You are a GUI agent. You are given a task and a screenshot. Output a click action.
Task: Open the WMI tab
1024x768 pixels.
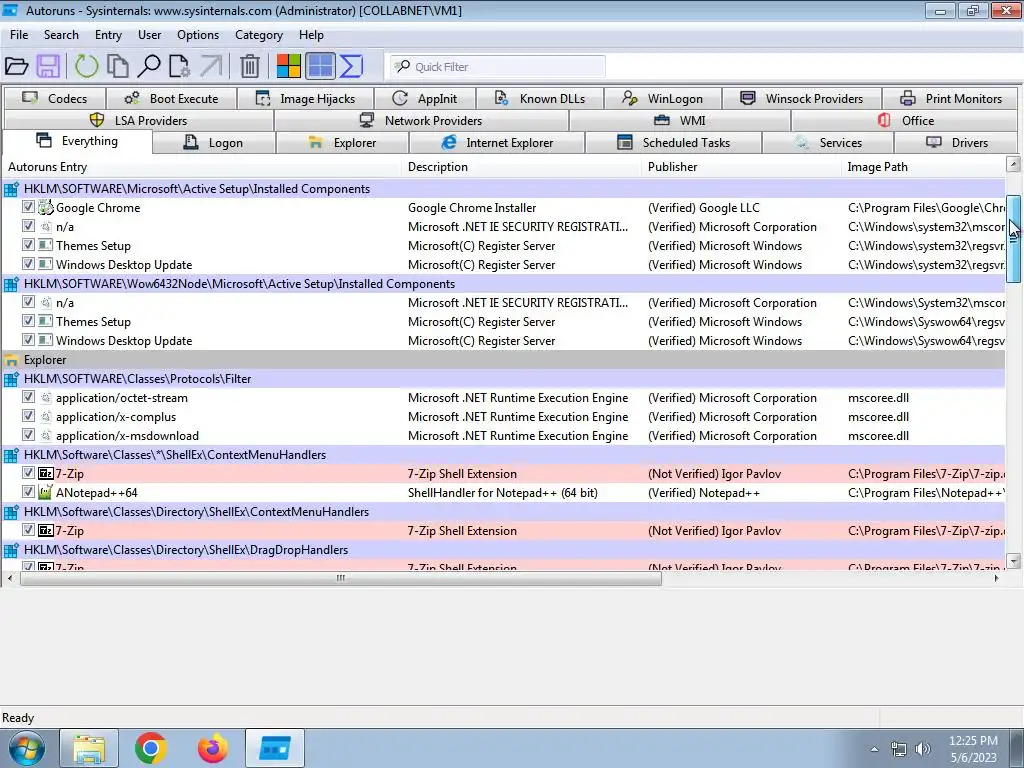click(x=680, y=121)
